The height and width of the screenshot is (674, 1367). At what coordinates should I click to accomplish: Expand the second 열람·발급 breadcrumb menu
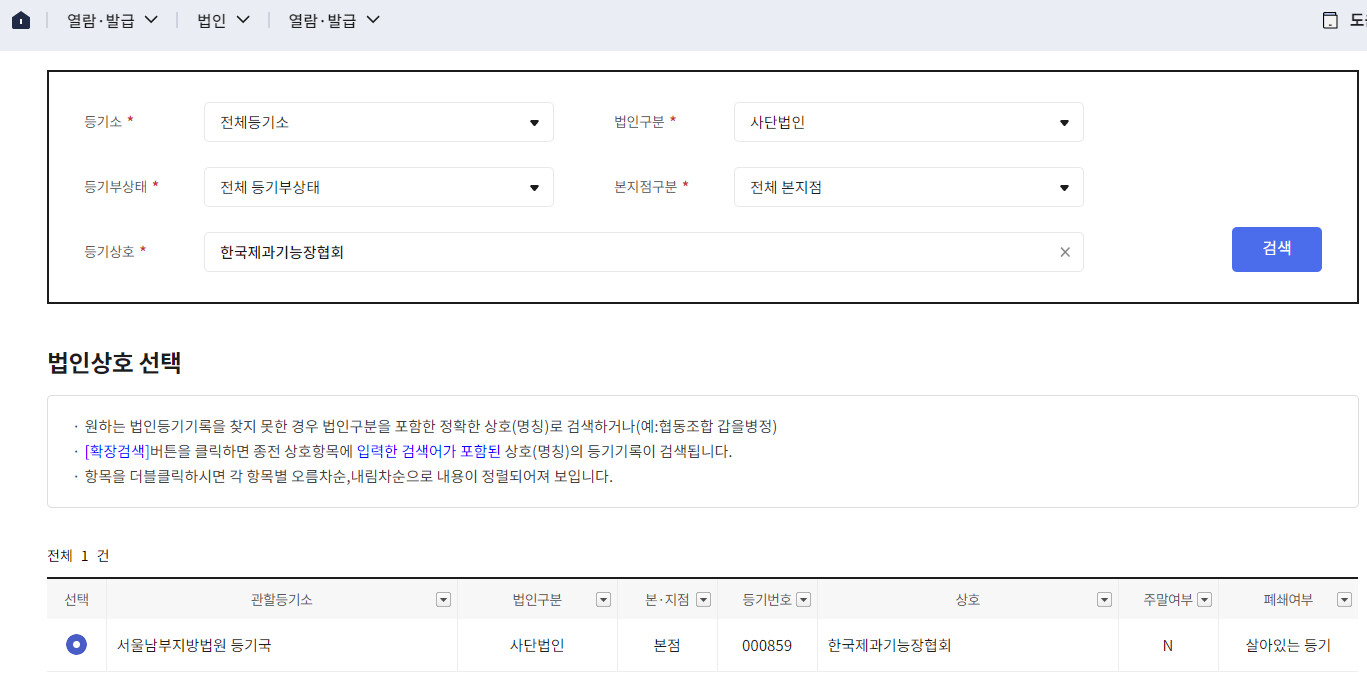point(334,20)
